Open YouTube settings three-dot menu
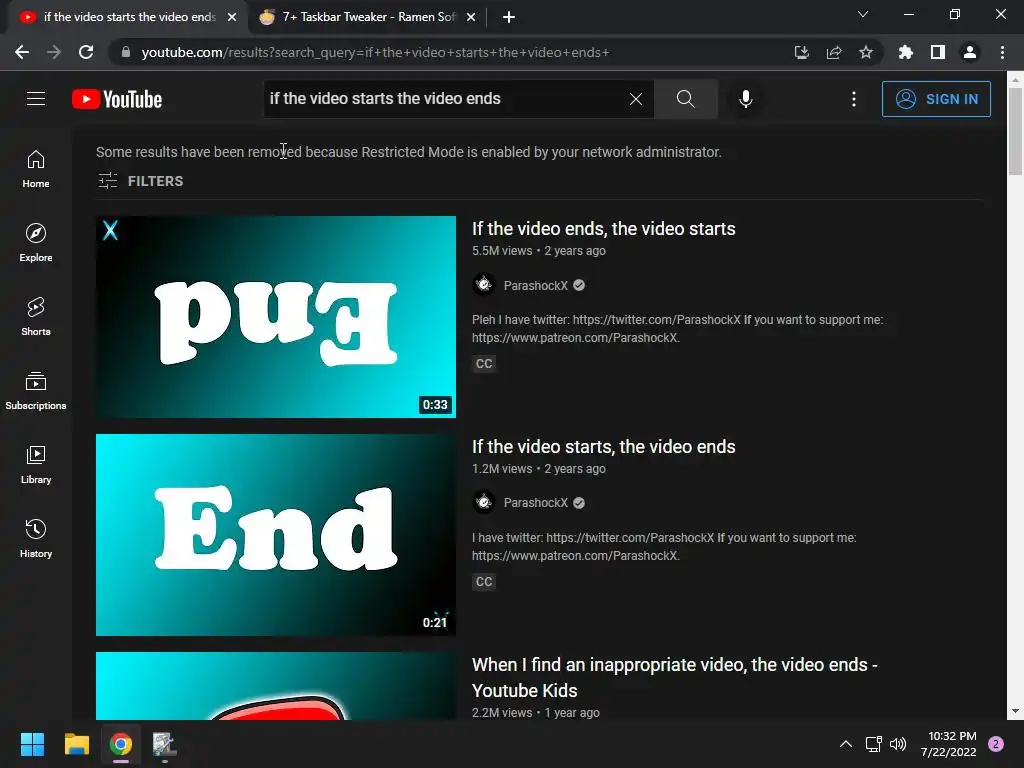 point(854,99)
